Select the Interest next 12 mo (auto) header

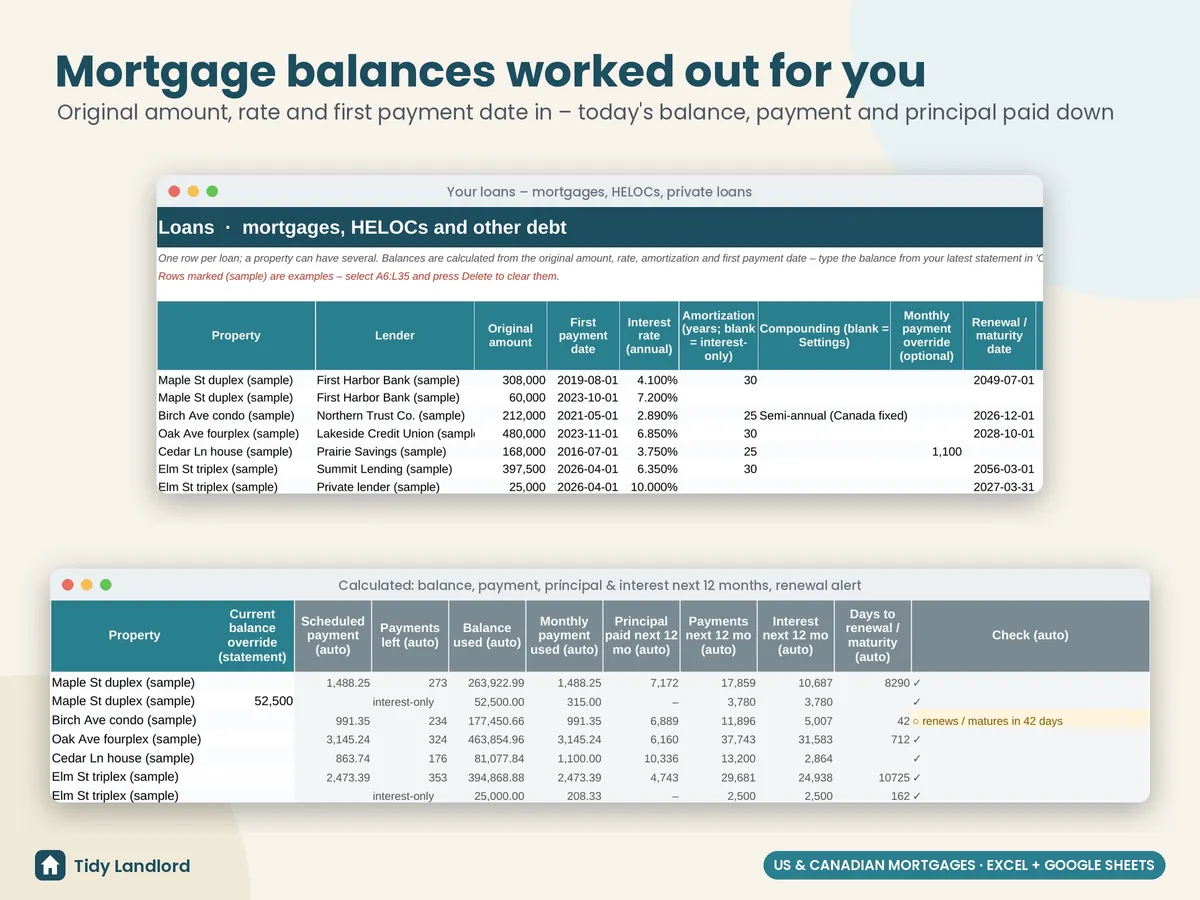[795, 636]
